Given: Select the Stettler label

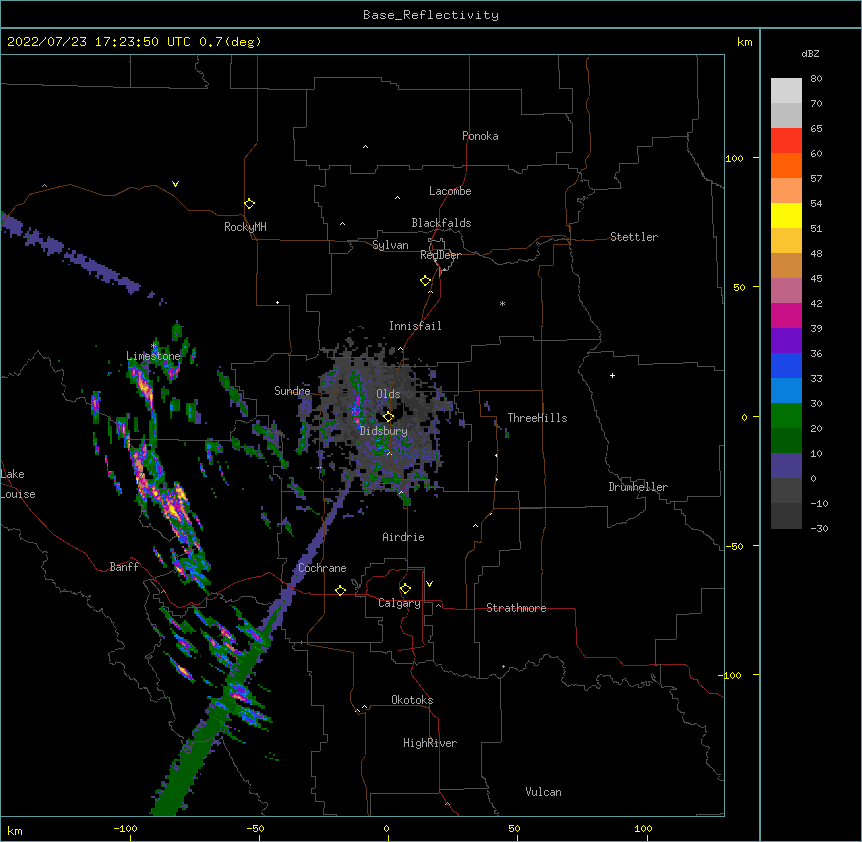Looking at the screenshot, I should coord(634,237).
